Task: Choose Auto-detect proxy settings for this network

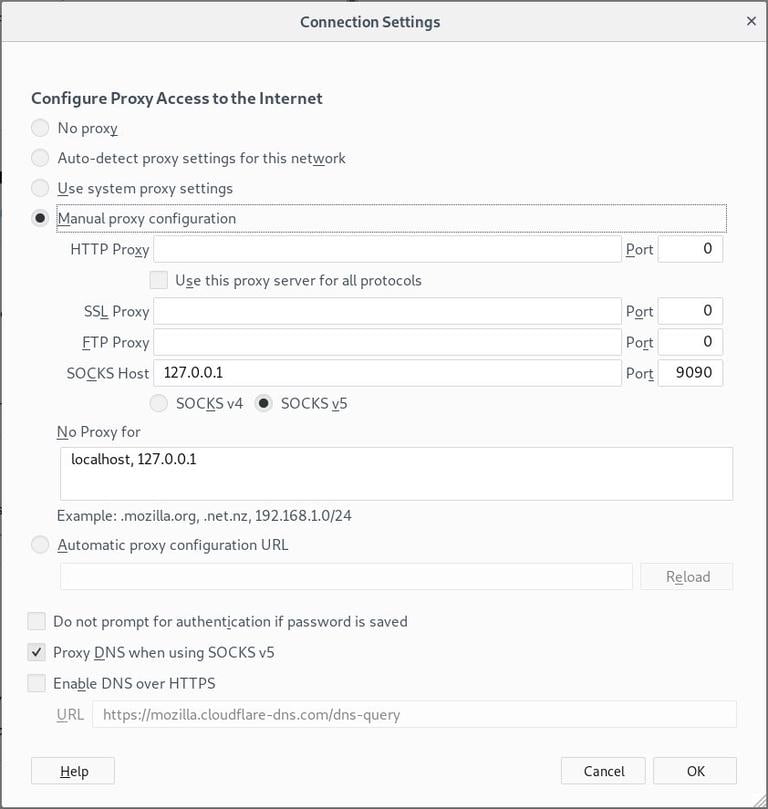Action: [39, 158]
